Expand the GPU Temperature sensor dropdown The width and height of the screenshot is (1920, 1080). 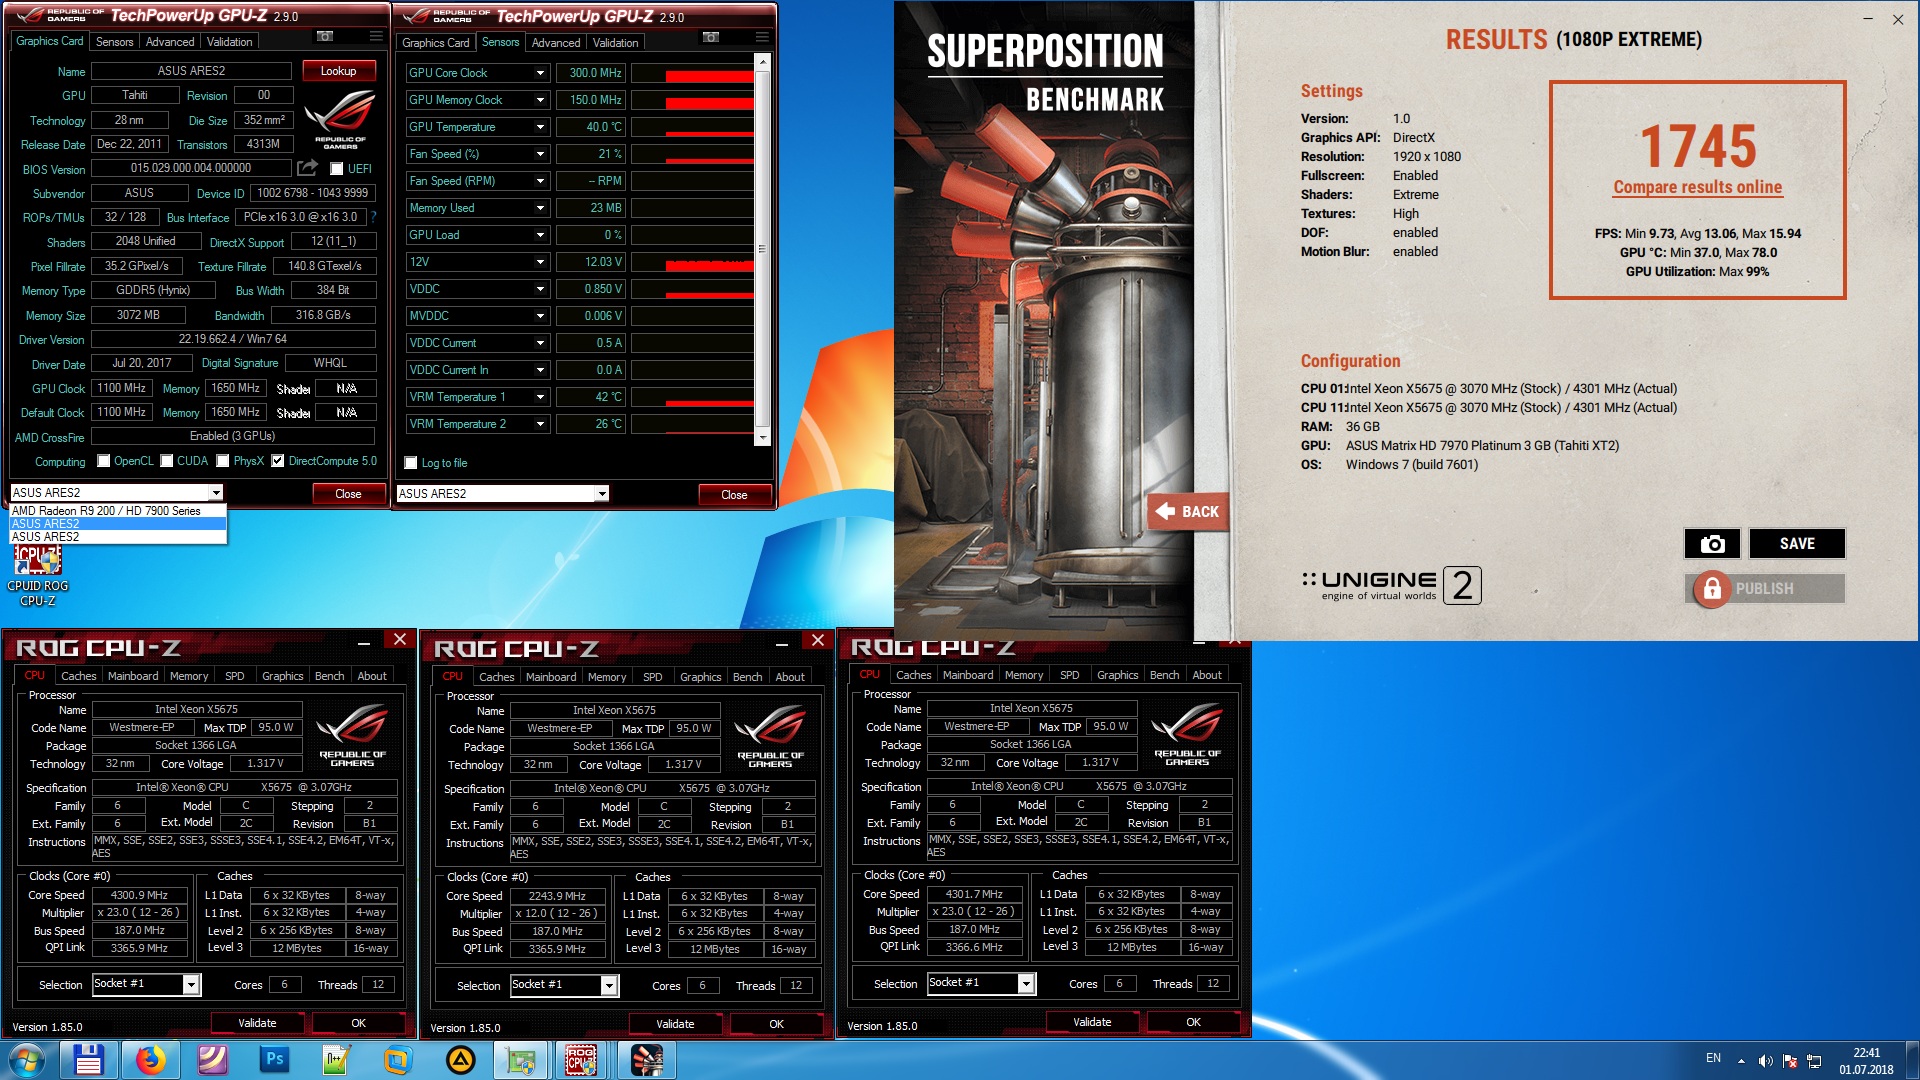[x=540, y=127]
